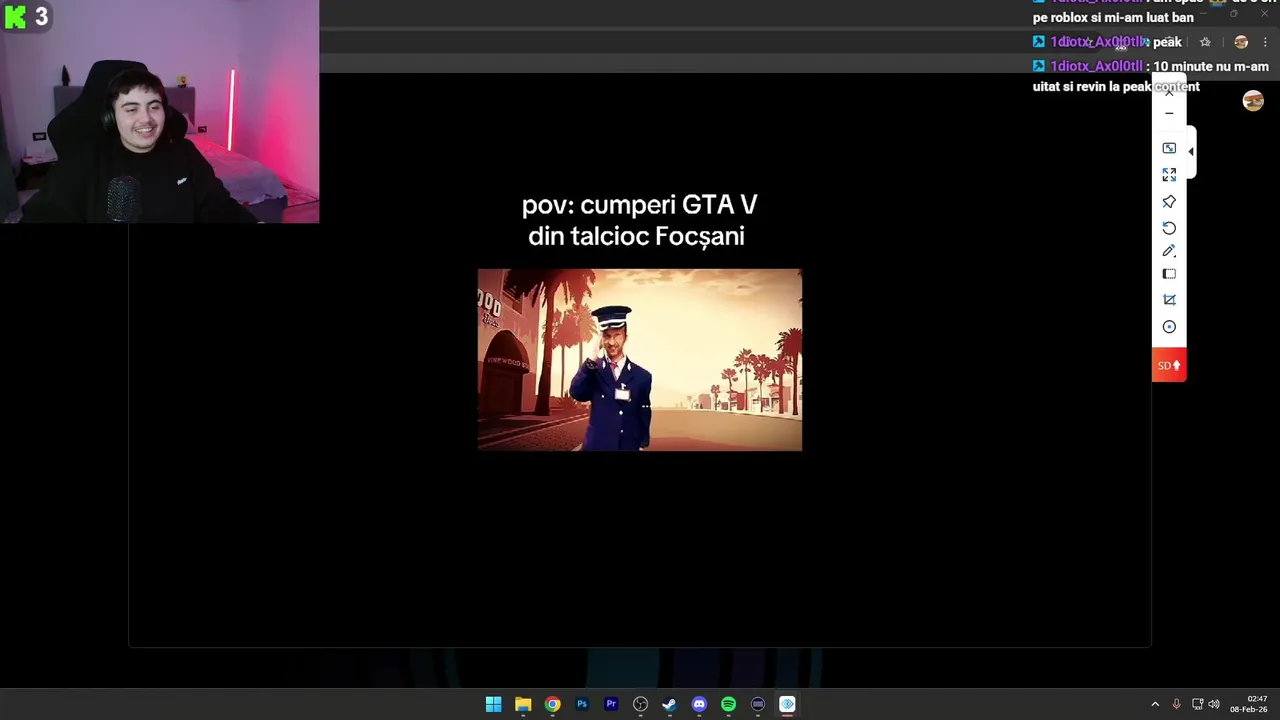Click the rotate counterclockwise icon

click(1169, 228)
